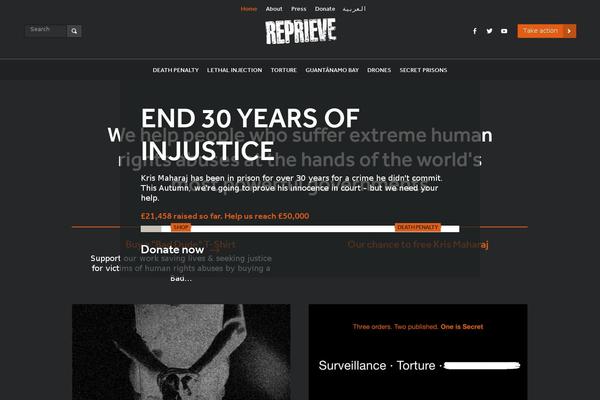Open the Secret Prisons category
The height and width of the screenshot is (400, 600).
pyautogui.click(x=423, y=70)
